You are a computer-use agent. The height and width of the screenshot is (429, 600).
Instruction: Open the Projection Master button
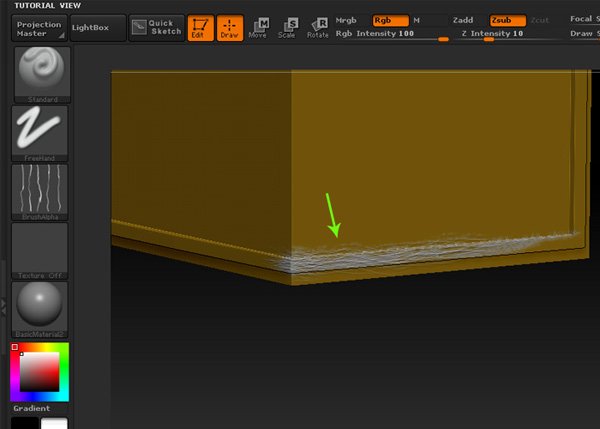pos(39,28)
